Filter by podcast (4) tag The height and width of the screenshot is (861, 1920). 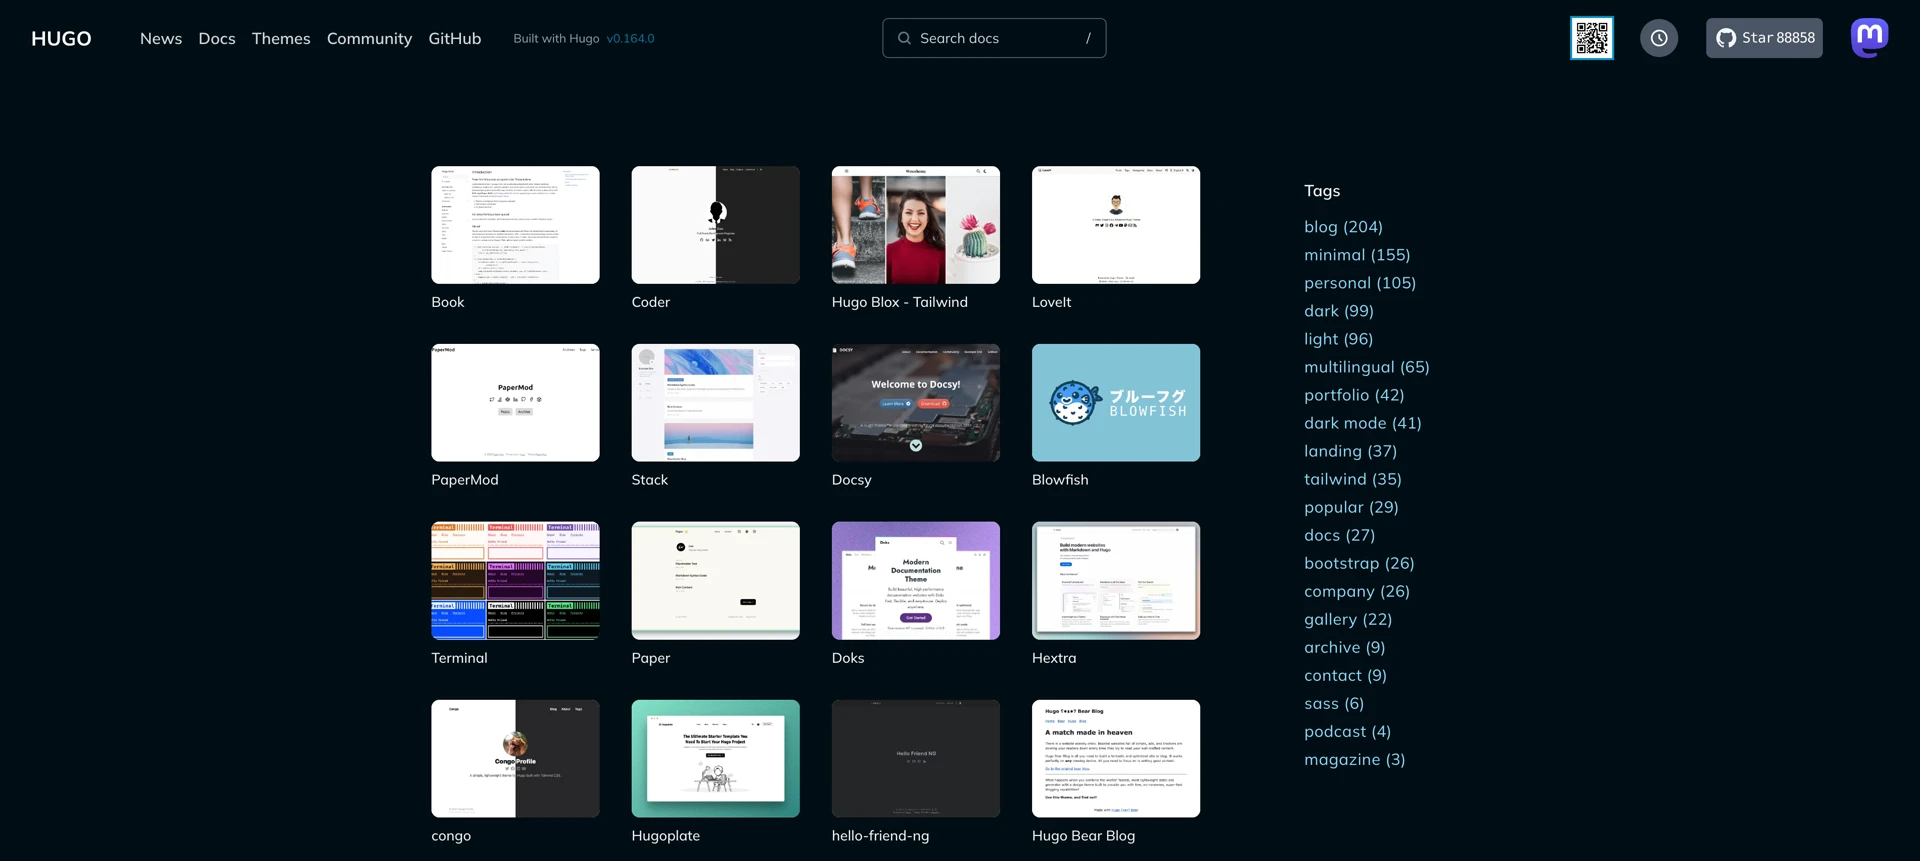click(x=1348, y=731)
